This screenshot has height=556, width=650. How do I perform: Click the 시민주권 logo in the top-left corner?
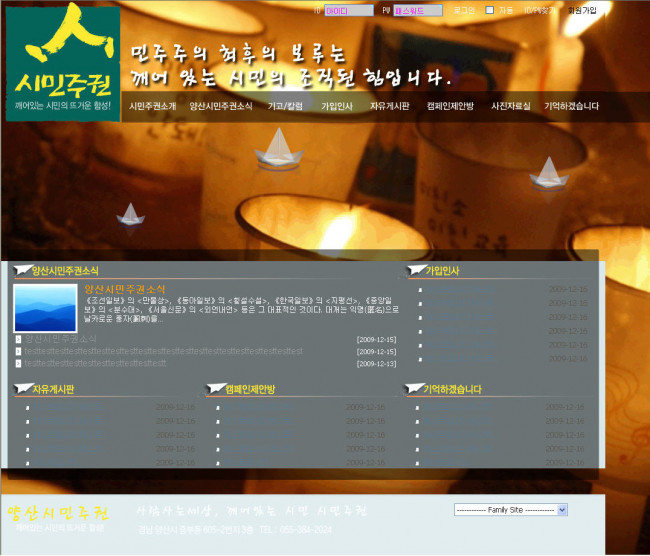pos(63,63)
